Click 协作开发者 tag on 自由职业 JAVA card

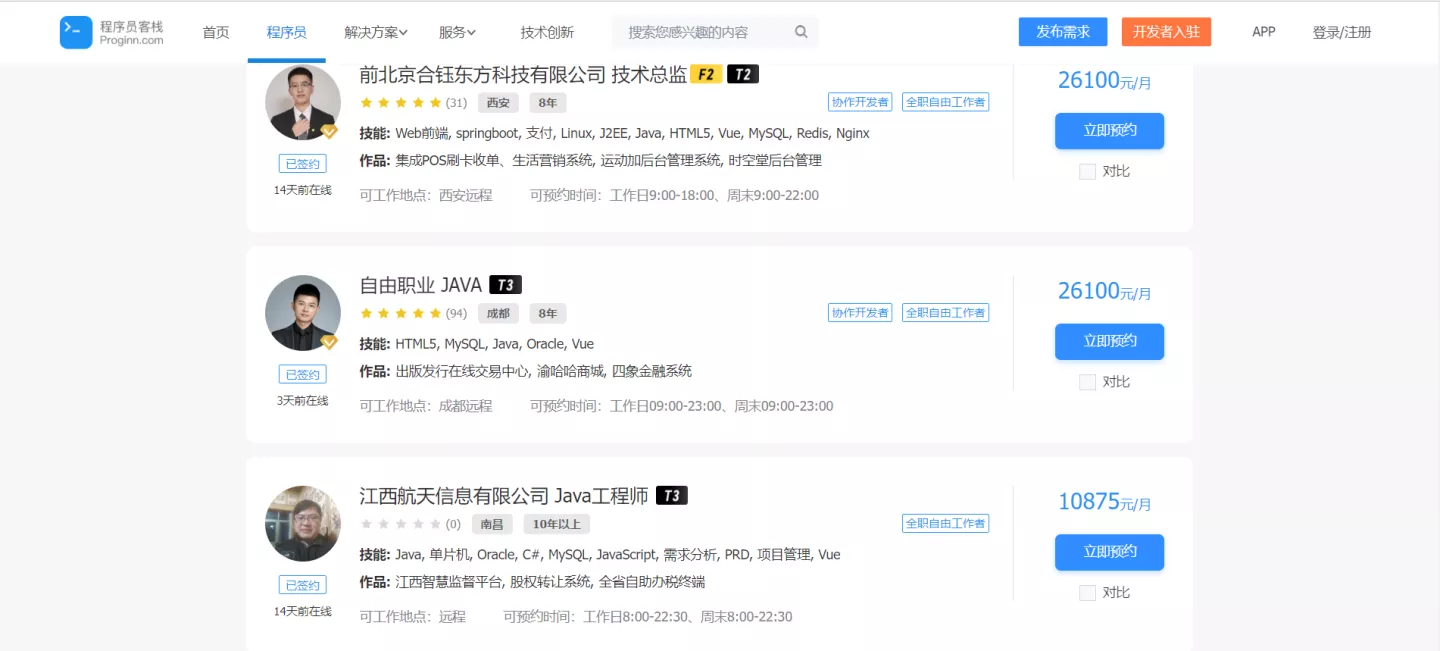tap(860, 313)
